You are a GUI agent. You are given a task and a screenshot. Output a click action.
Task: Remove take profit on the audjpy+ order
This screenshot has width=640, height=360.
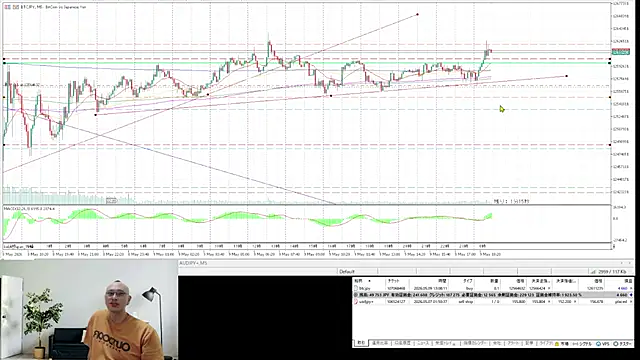point(575,301)
